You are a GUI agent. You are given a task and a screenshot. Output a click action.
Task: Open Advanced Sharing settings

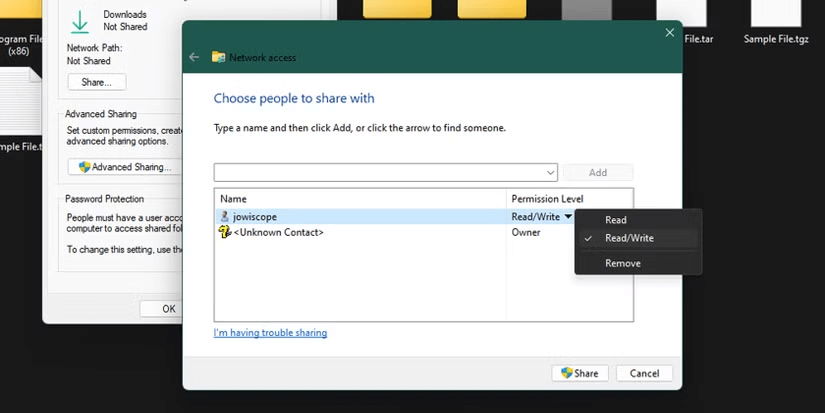125,167
